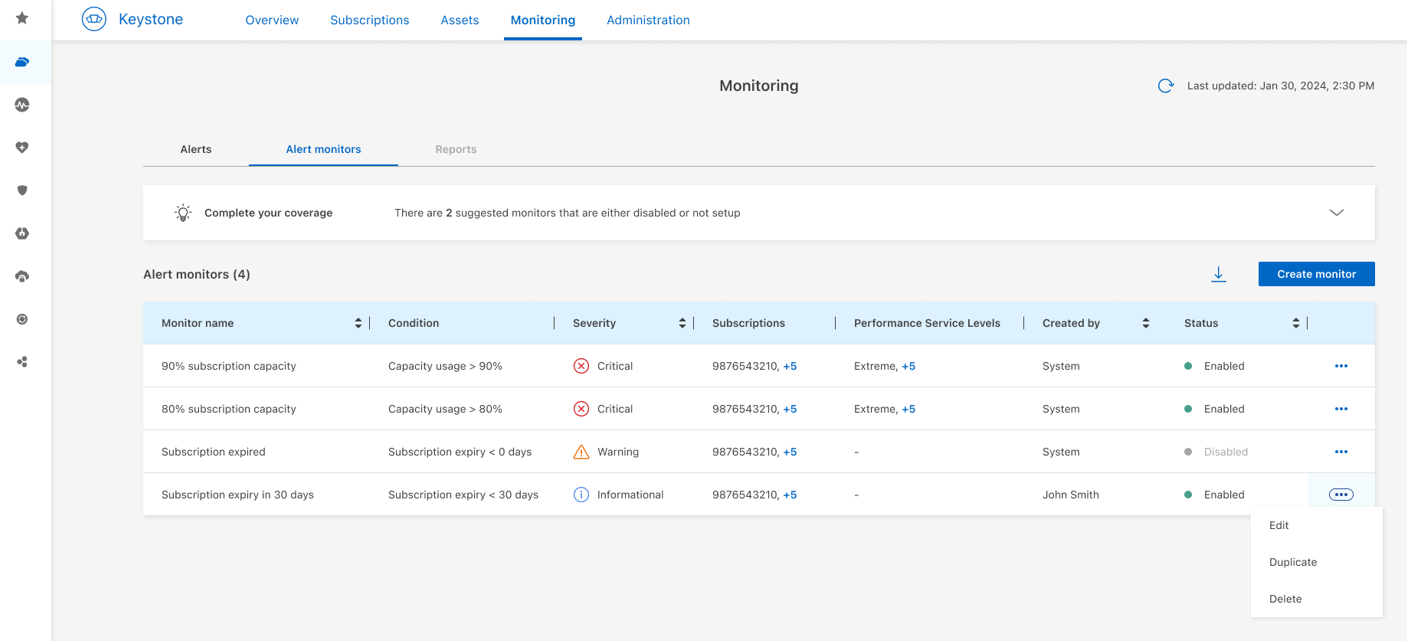Screen dimensions: 1407x641
Task: Select Duplicate from the context menu
Action: point(1293,562)
